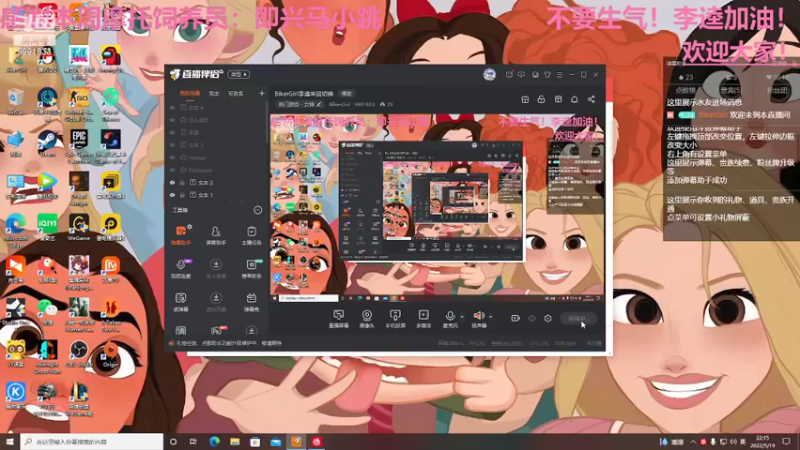Open the Steam desktop icon
This screenshot has height=450, width=800.
click(47, 143)
